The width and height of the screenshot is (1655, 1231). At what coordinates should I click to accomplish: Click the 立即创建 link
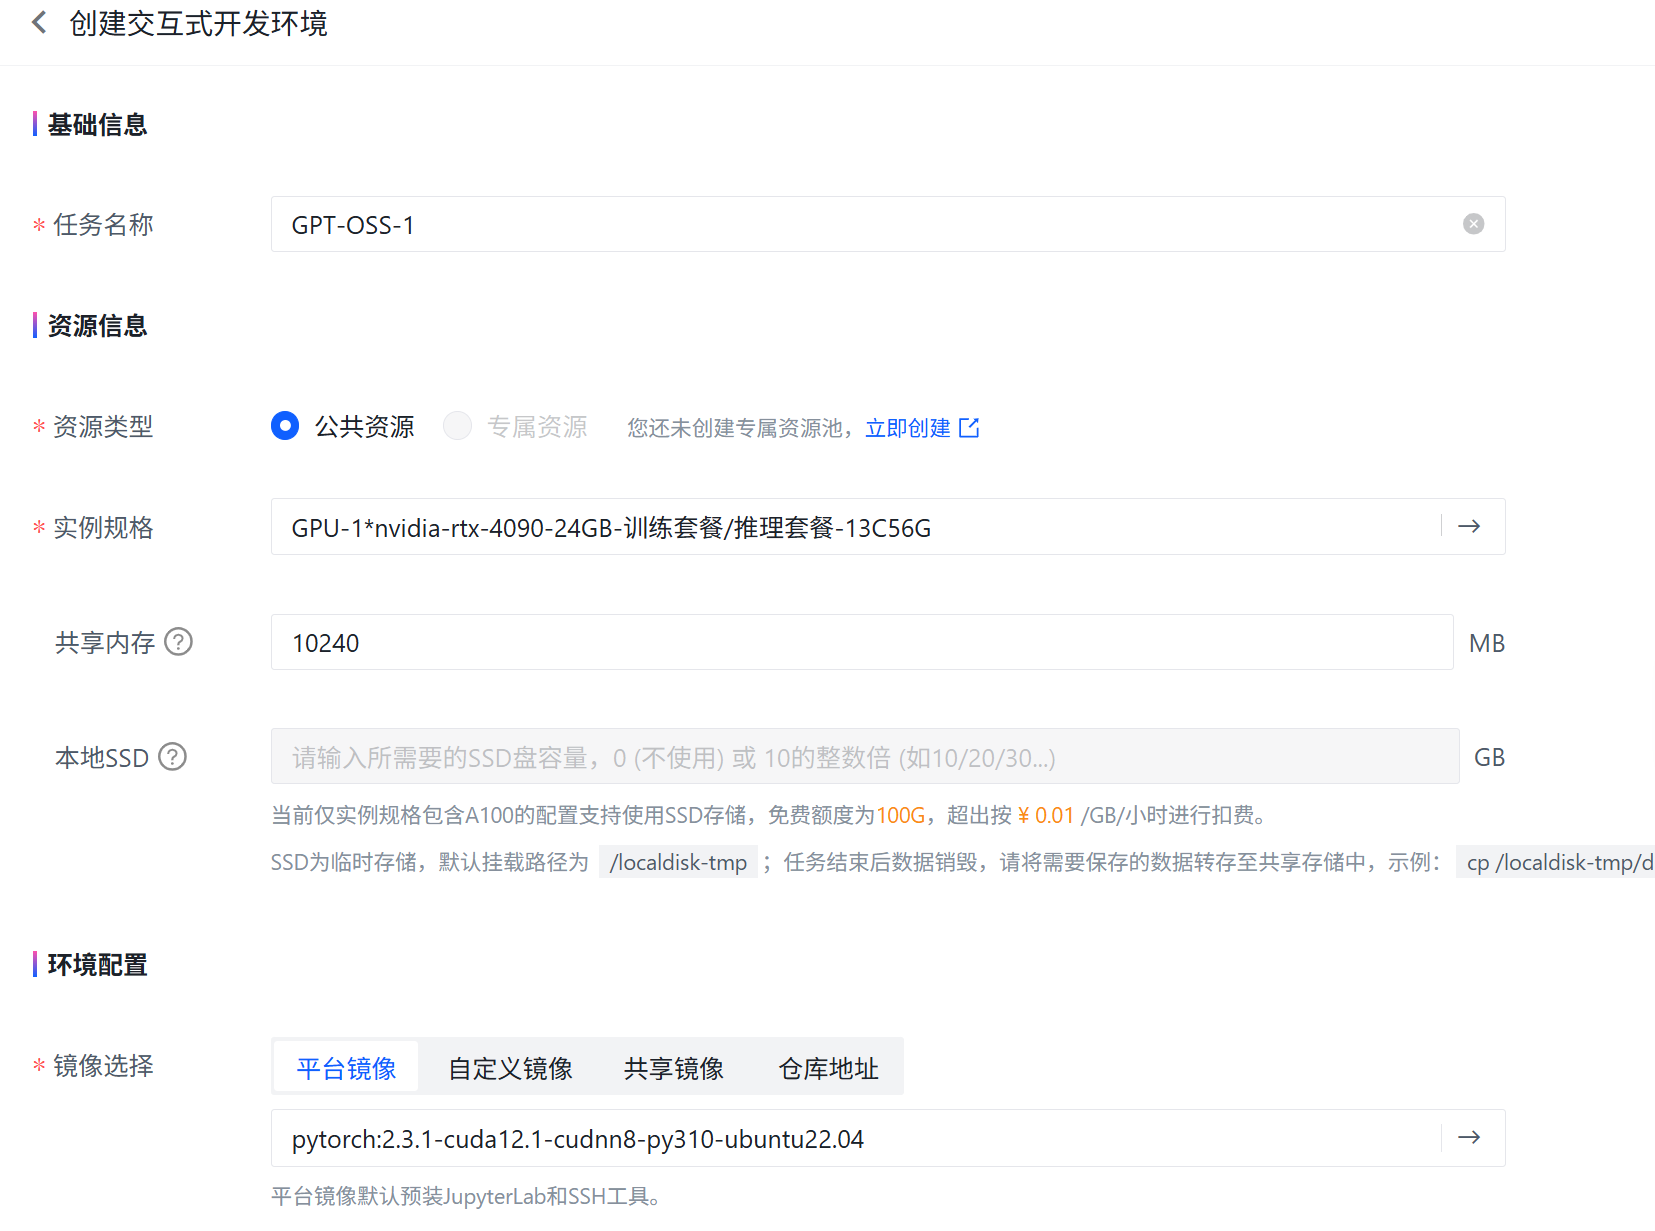click(908, 428)
